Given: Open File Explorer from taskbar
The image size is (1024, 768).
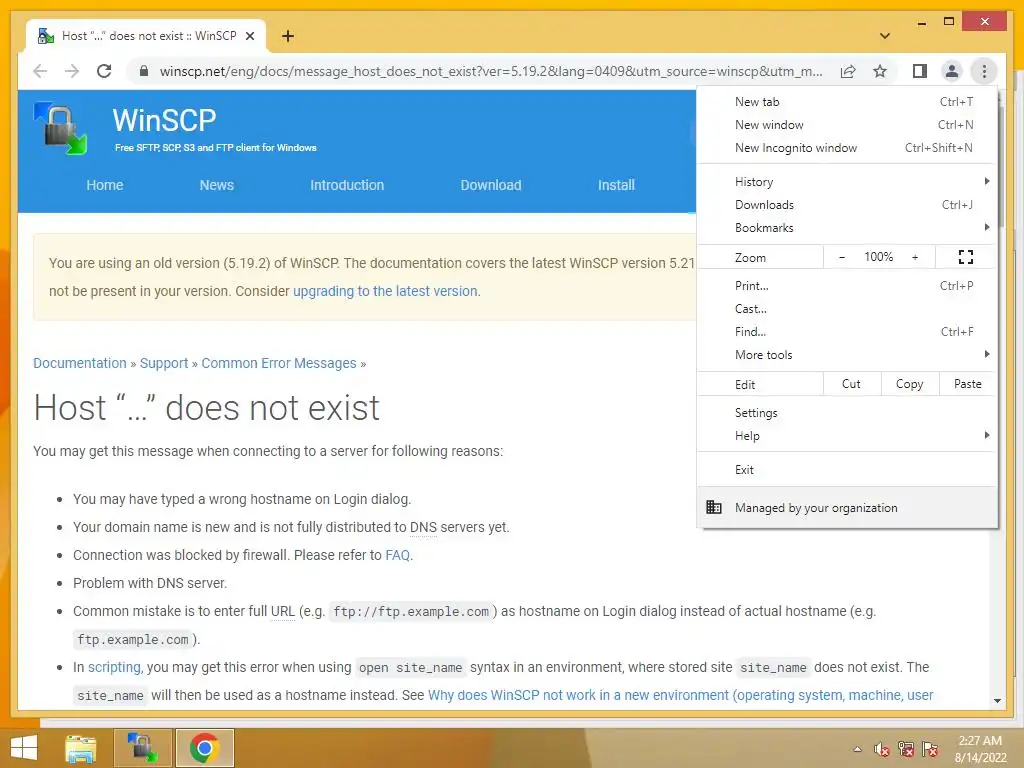Looking at the screenshot, I should point(80,748).
